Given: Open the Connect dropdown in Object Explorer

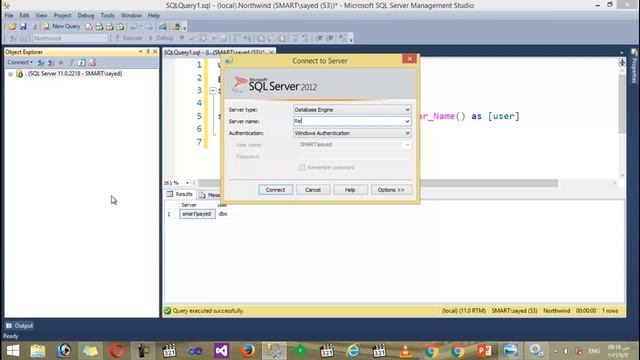Looking at the screenshot, I should click(x=20, y=62).
